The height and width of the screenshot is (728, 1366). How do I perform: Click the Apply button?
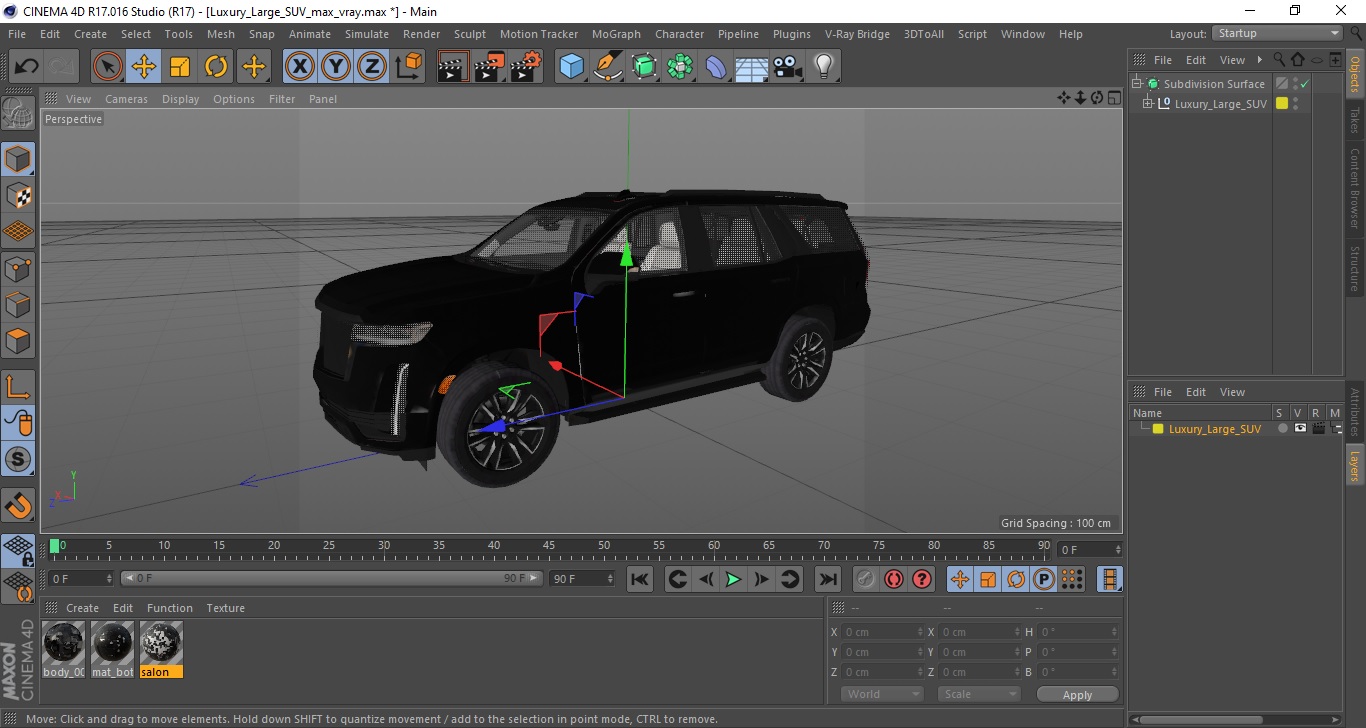[1077, 694]
